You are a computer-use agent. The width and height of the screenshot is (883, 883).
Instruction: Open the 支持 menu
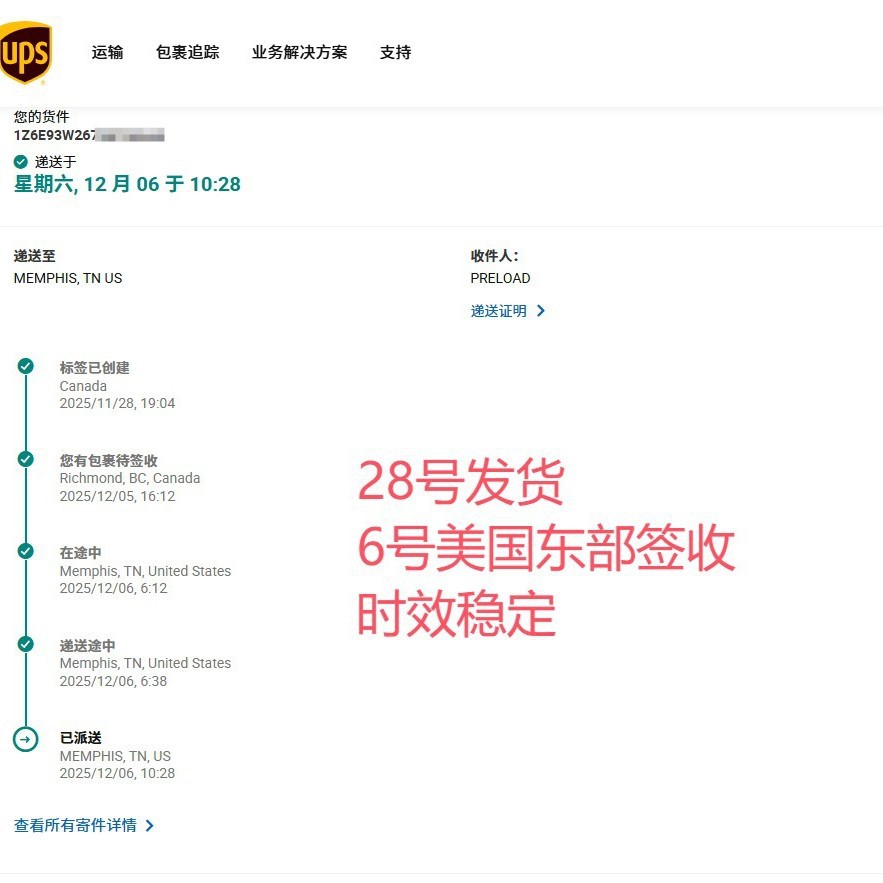(395, 52)
